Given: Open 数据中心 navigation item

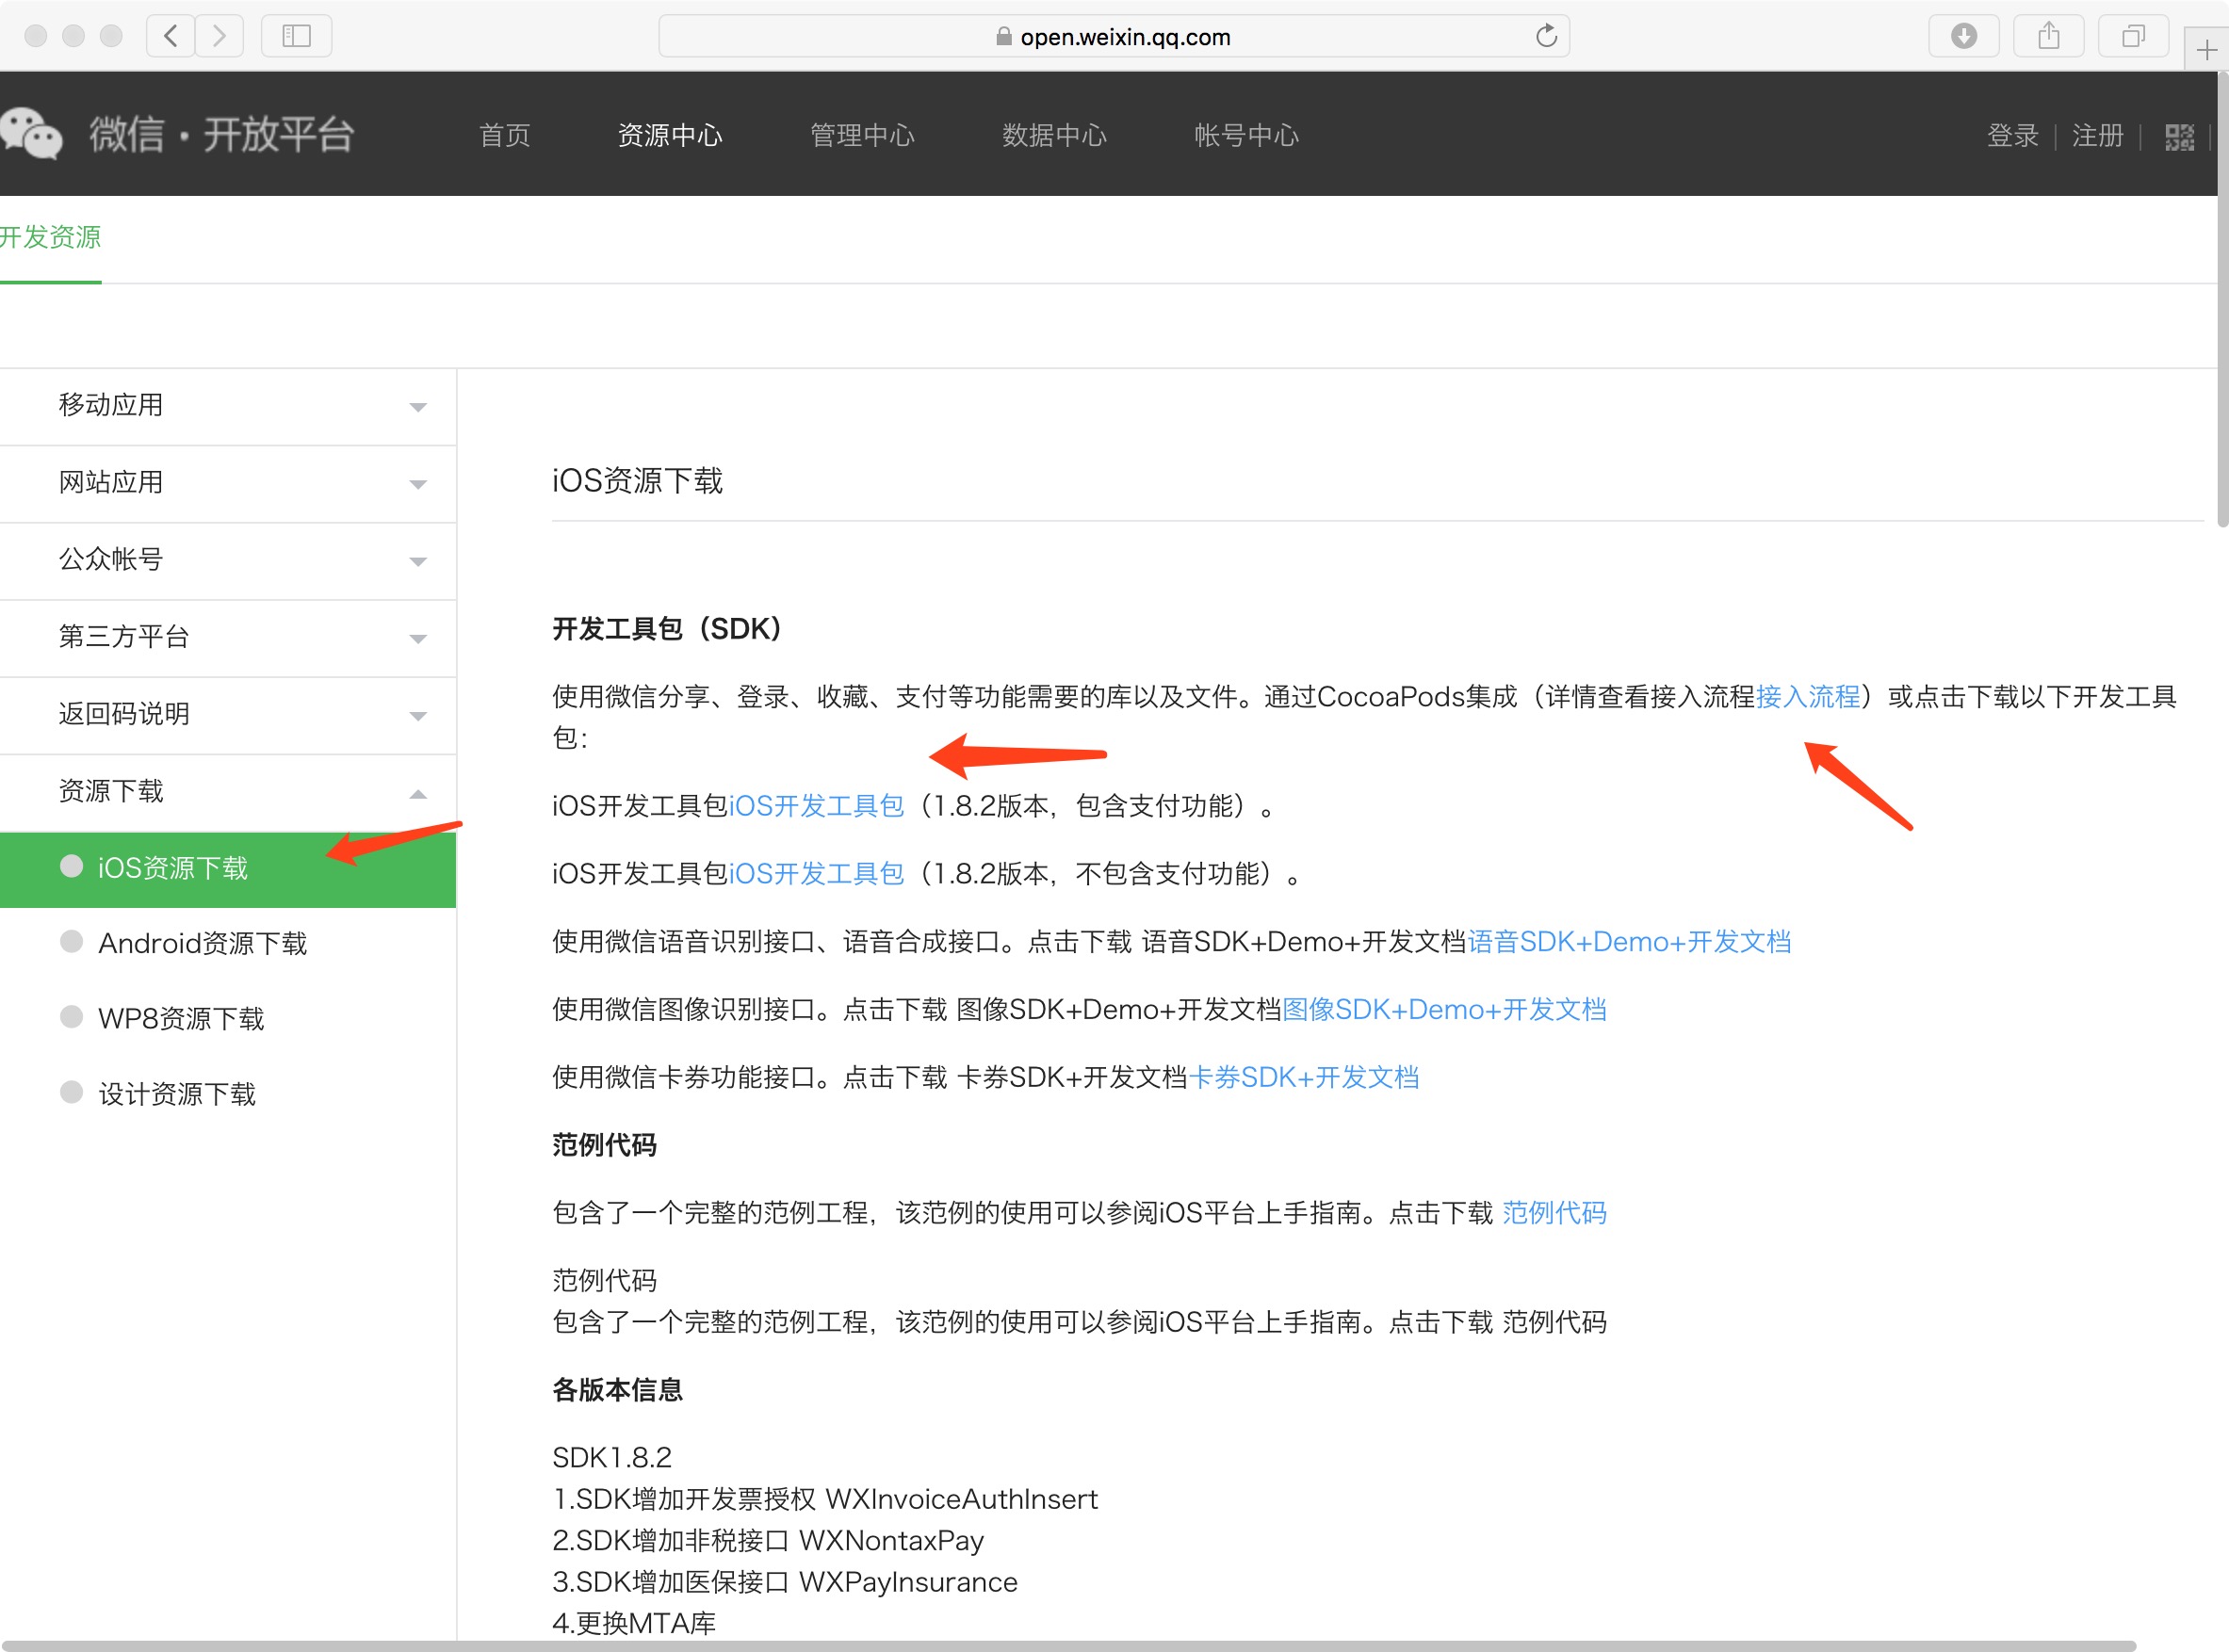Looking at the screenshot, I should [1053, 135].
